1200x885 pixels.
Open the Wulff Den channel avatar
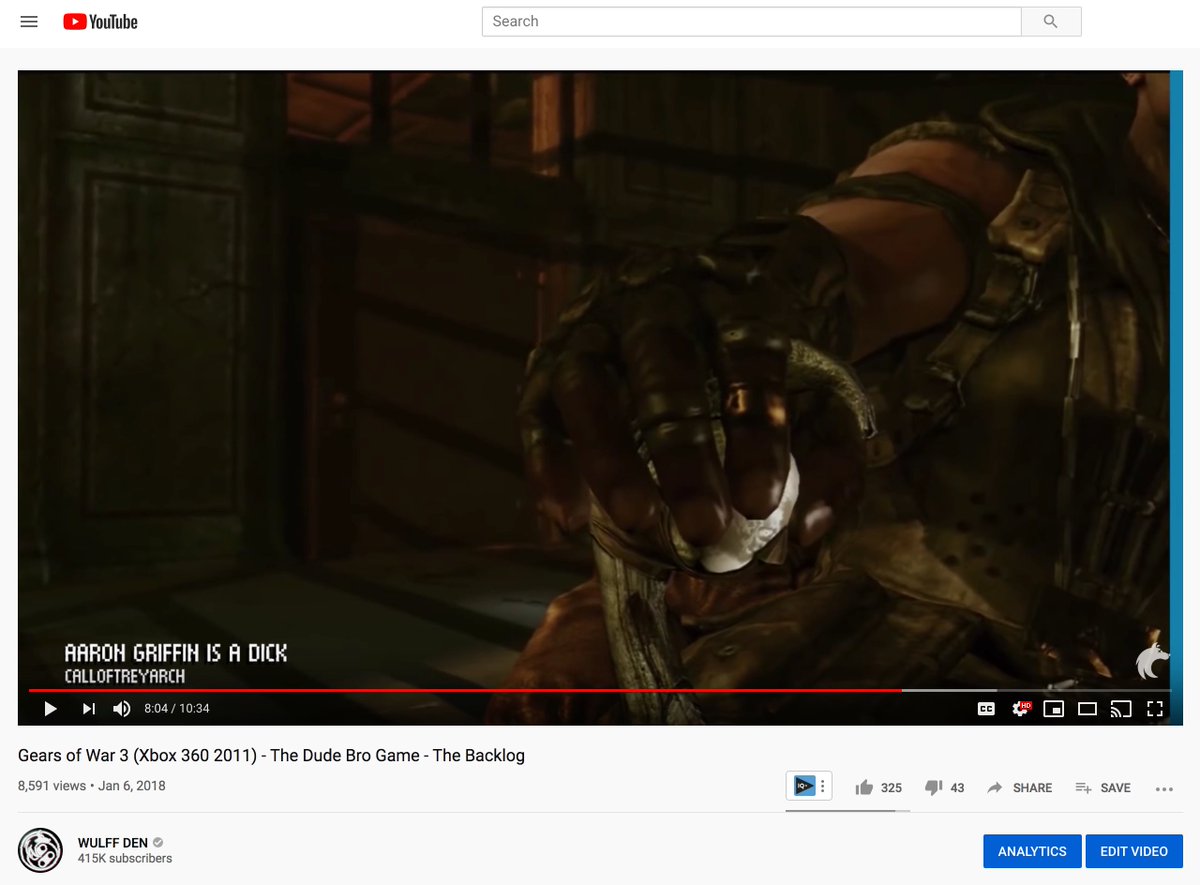click(x=41, y=850)
